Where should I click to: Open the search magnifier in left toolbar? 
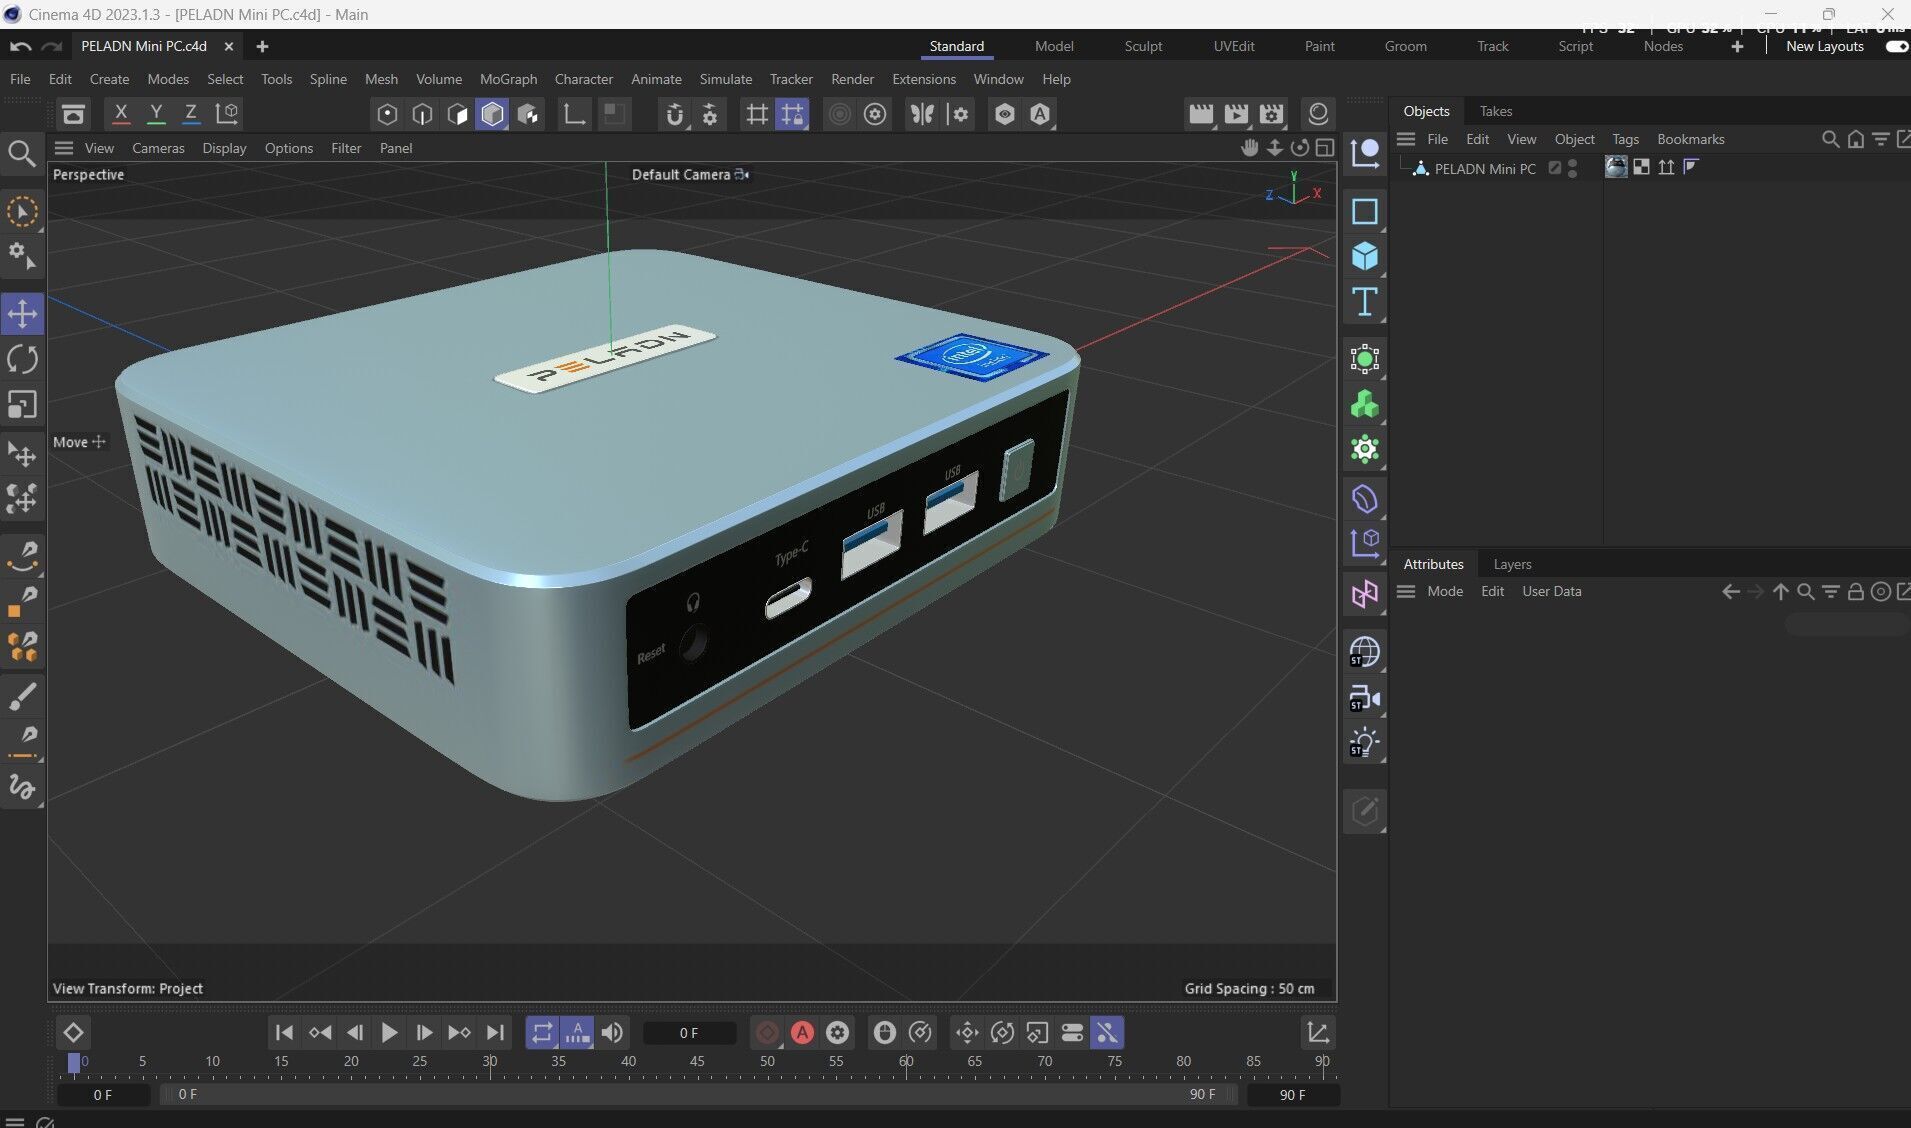(22, 153)
